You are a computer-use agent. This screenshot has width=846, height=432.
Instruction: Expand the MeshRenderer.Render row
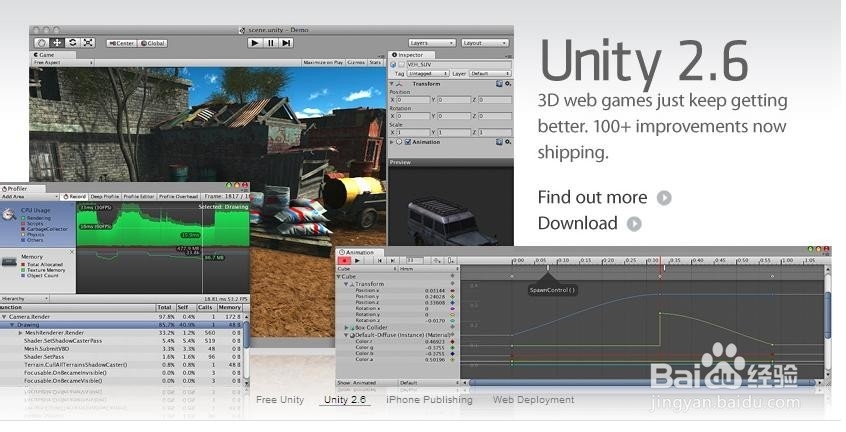[21, 333]
